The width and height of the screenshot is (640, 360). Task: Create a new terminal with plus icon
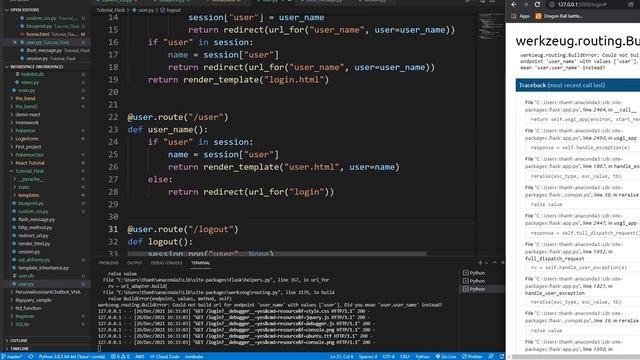[x=480, y=263]
